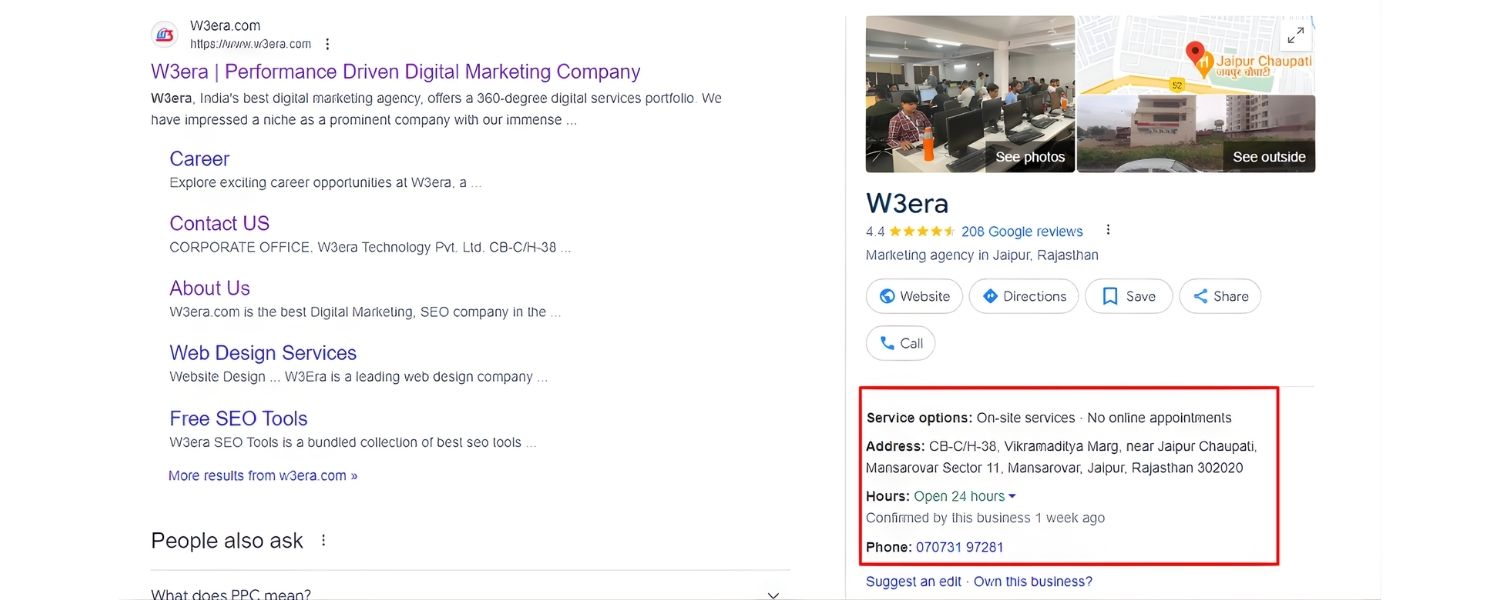Screen dimensions: 1500x600
Task: Get Directions to W3era
Action: (x=1024, y=296)
